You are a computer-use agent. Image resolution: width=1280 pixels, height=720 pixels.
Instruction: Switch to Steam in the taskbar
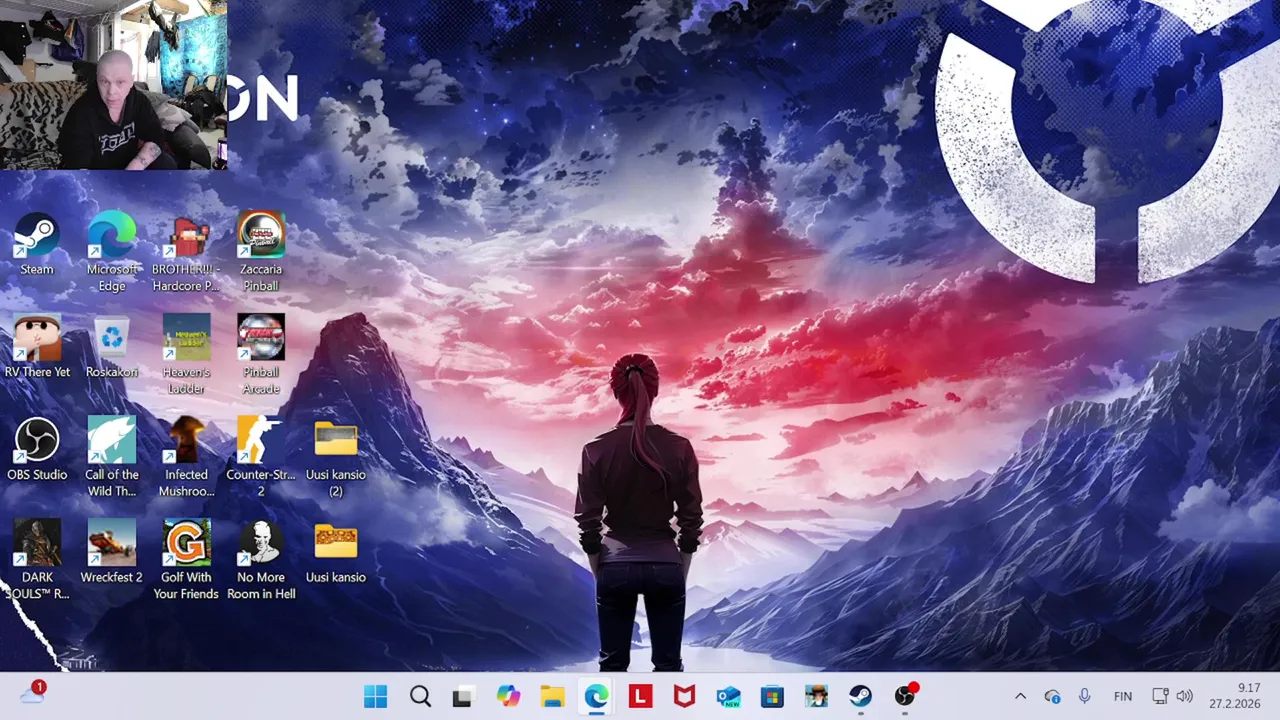860,696
